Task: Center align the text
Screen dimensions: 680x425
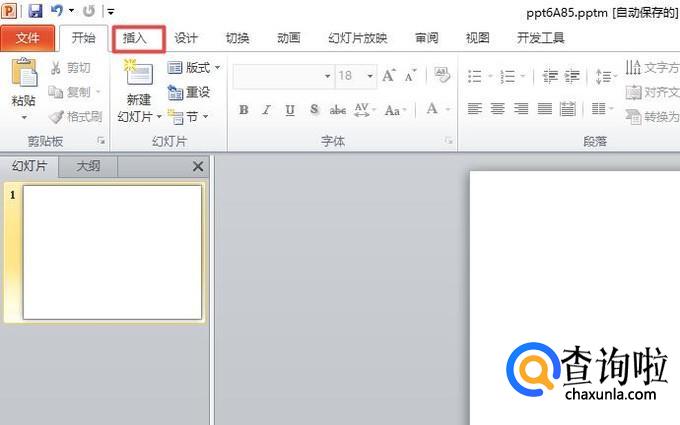Action: pos(497,108)
